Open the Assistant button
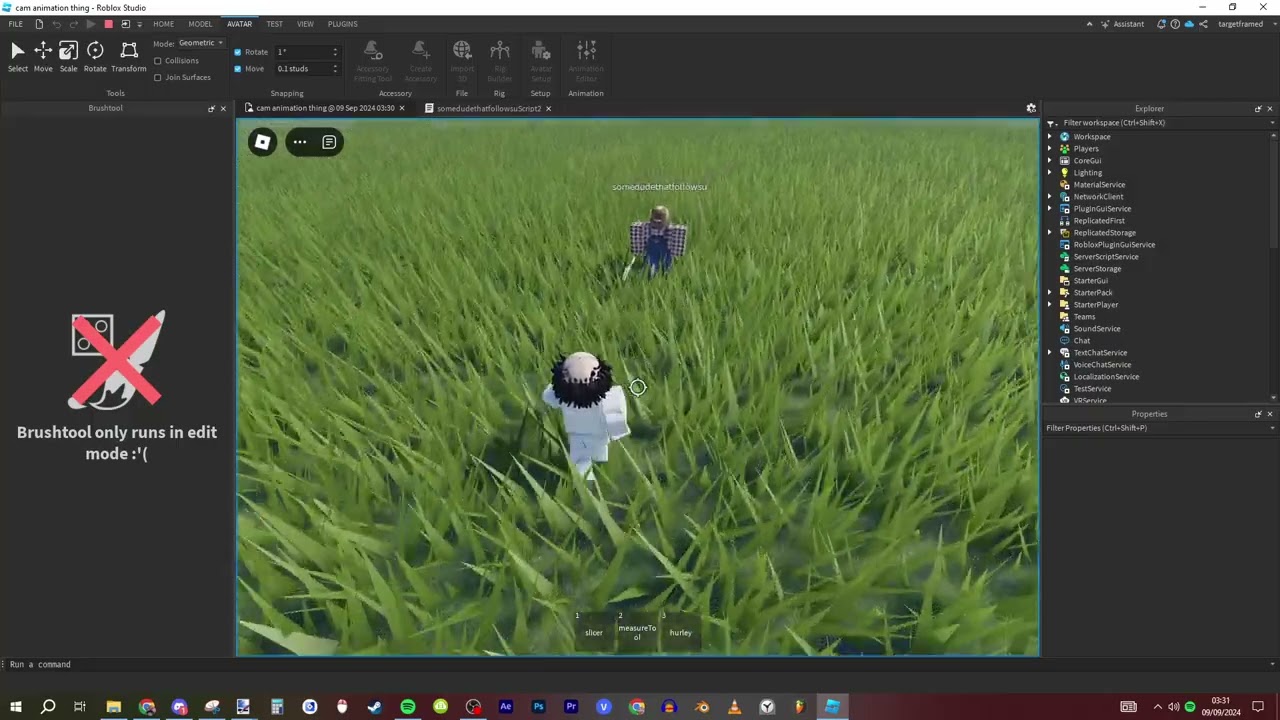1280x720 pixels. (x=1122, y=24)
